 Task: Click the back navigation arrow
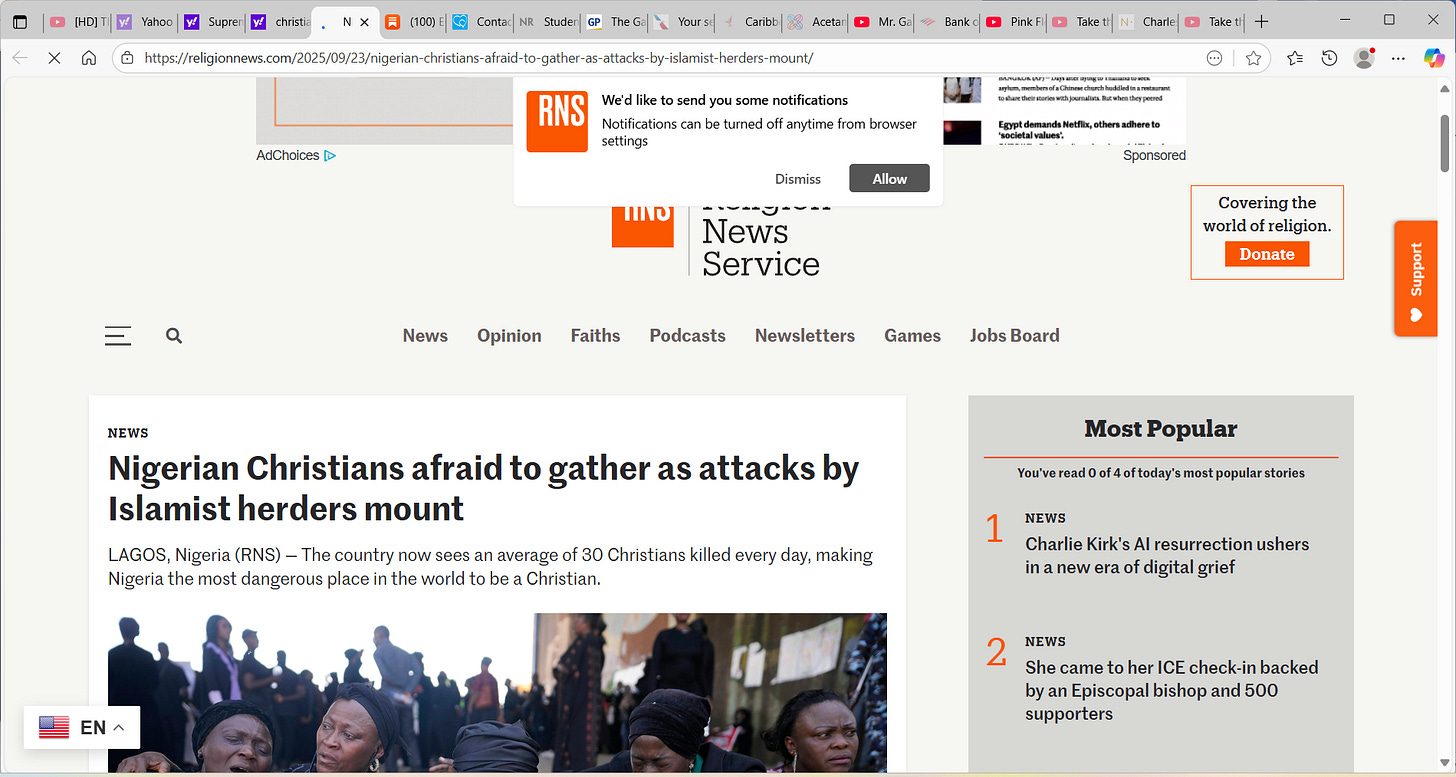pyautogui.click(x=20, y=58)
